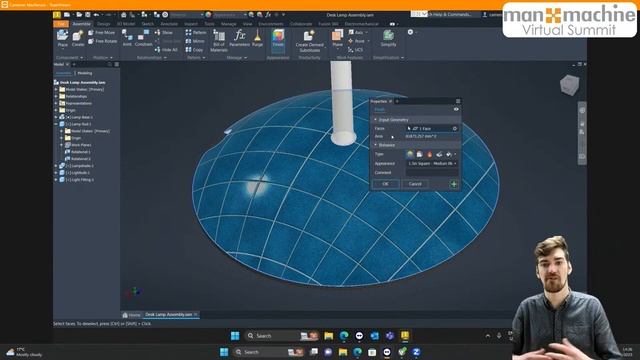
Task: Click the Simplify tool
Action: (x=389, y=38)
